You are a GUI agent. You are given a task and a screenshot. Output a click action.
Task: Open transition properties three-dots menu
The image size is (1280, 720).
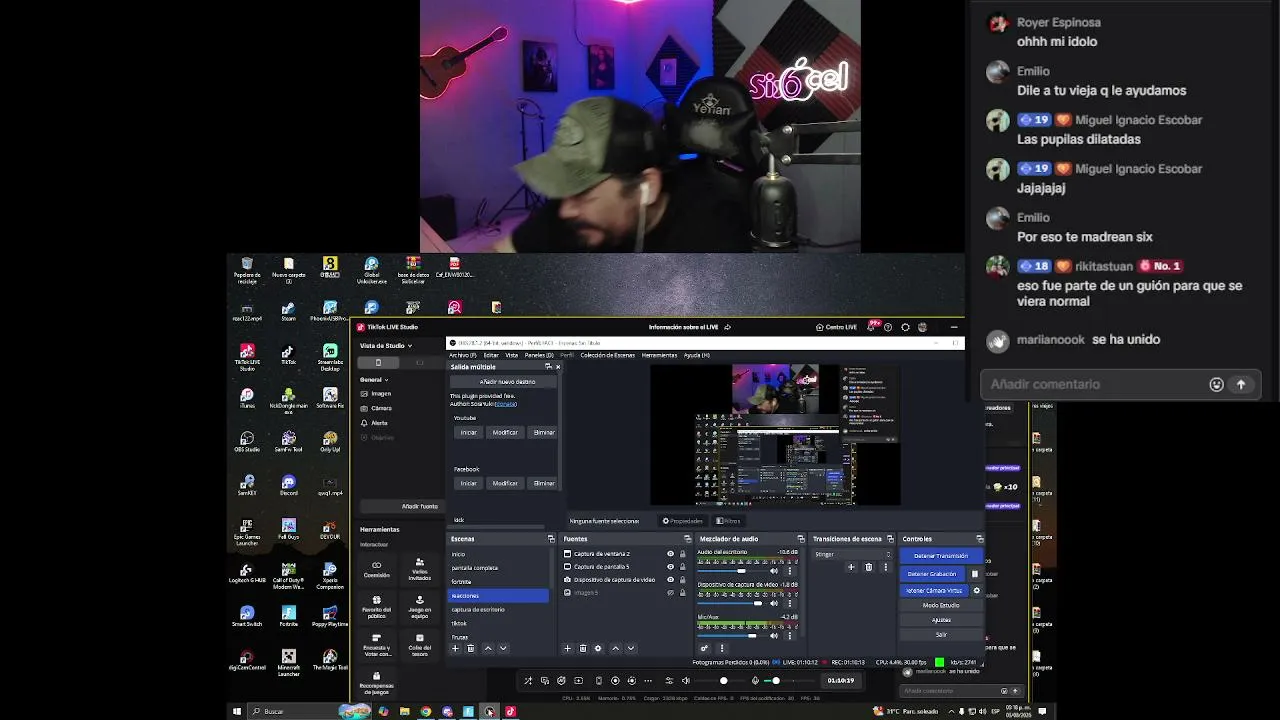pyautogui.click(x=885, y=567)
